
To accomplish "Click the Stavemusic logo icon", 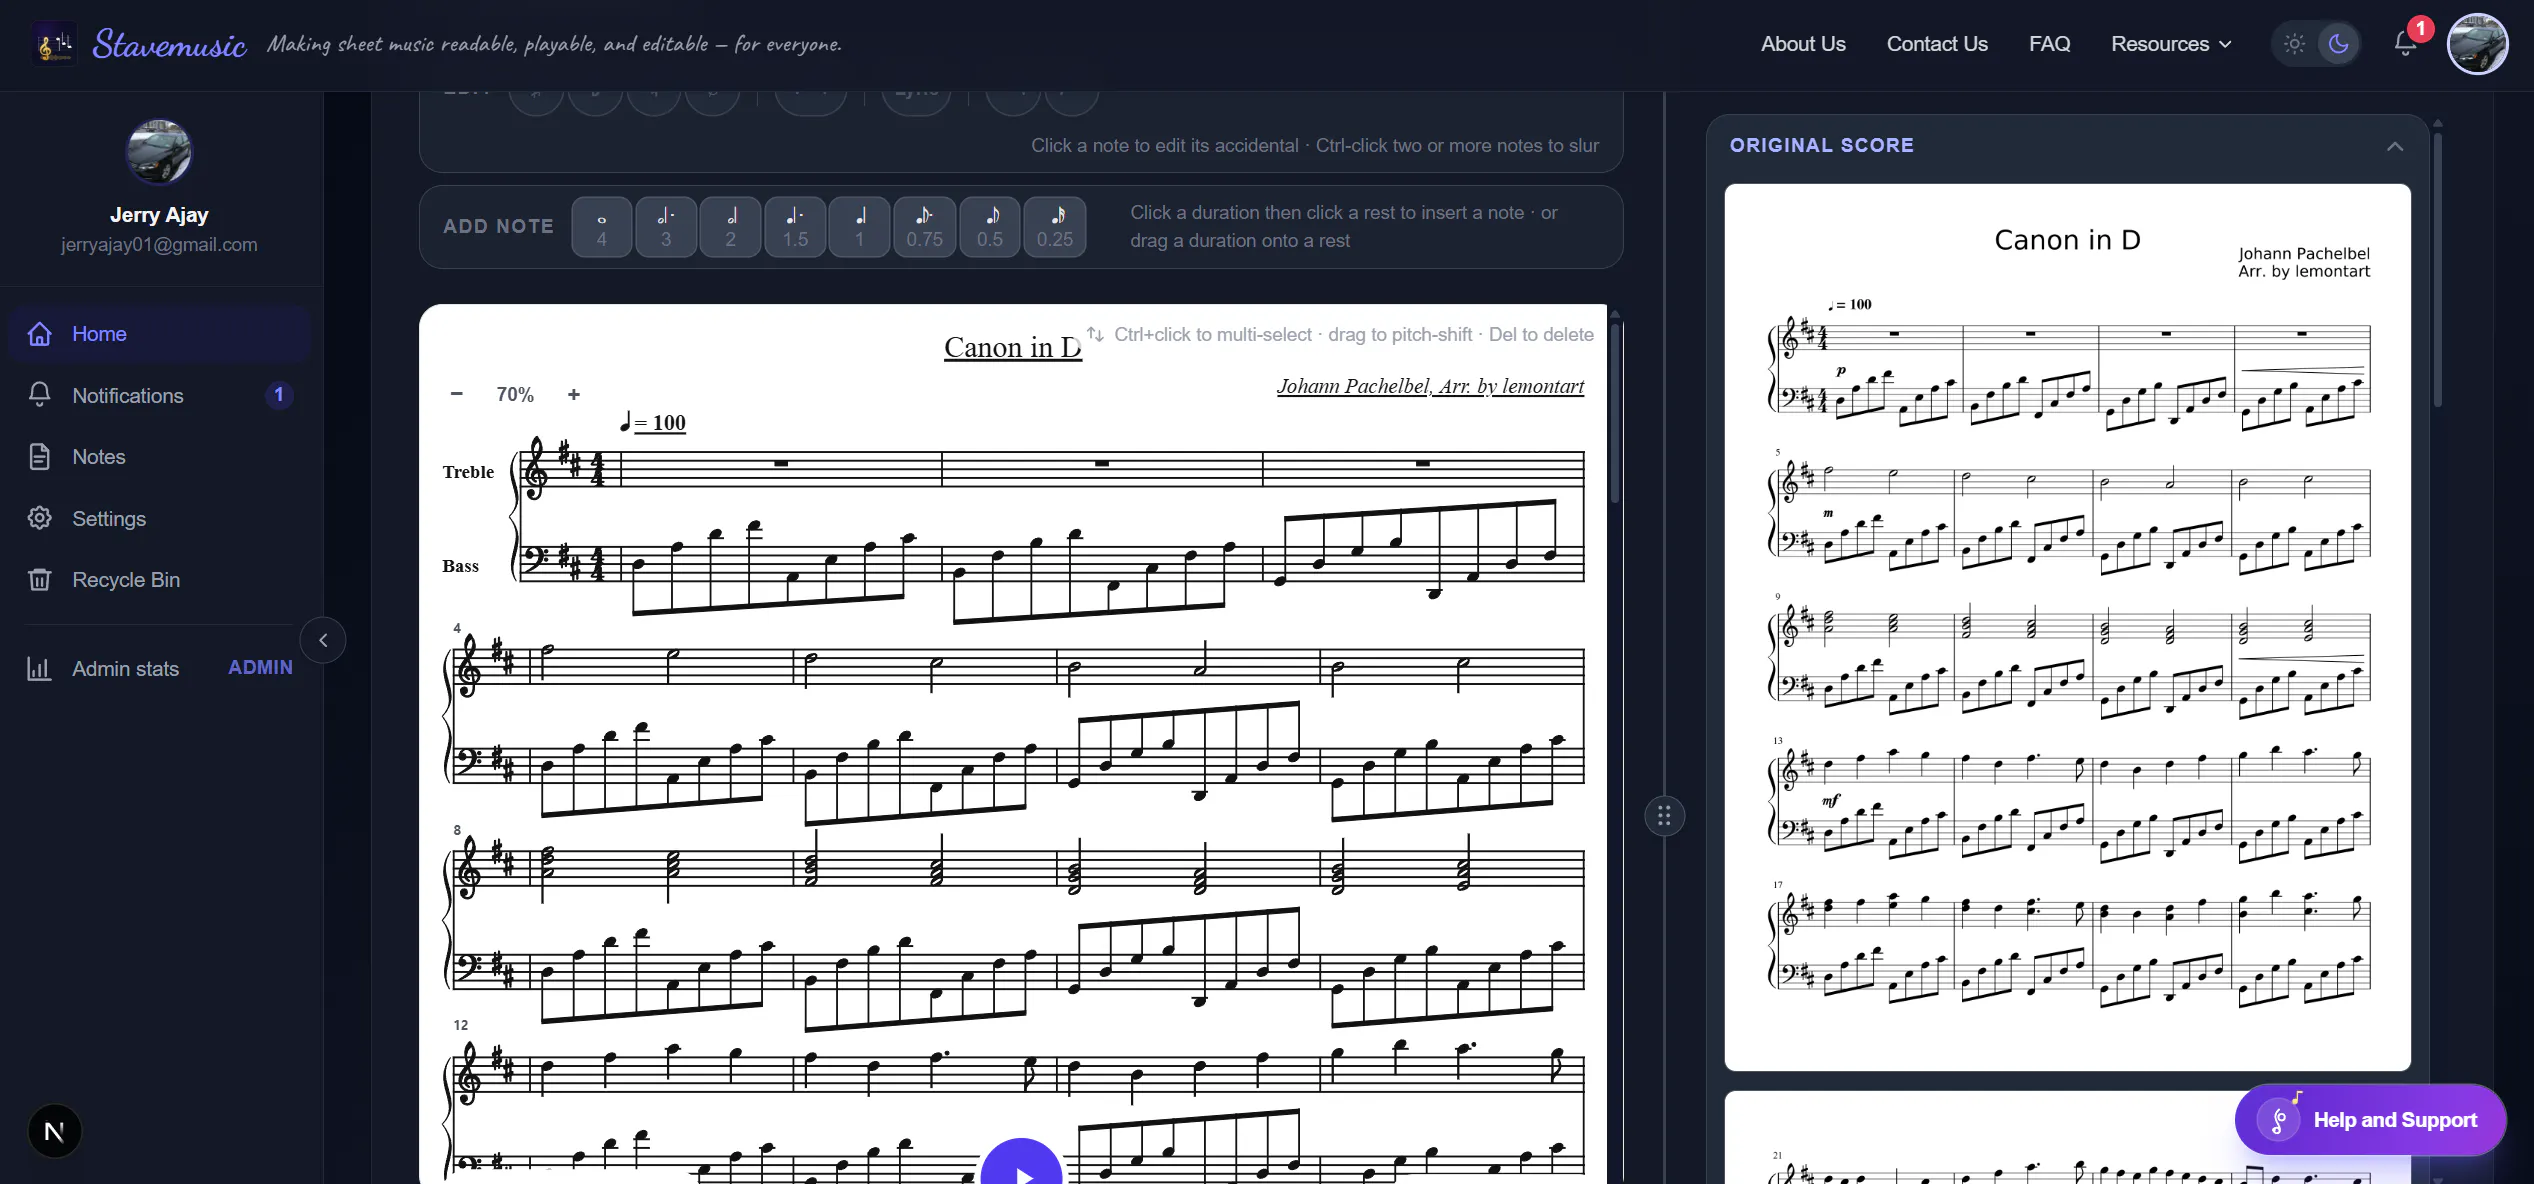I will point(55,44).
